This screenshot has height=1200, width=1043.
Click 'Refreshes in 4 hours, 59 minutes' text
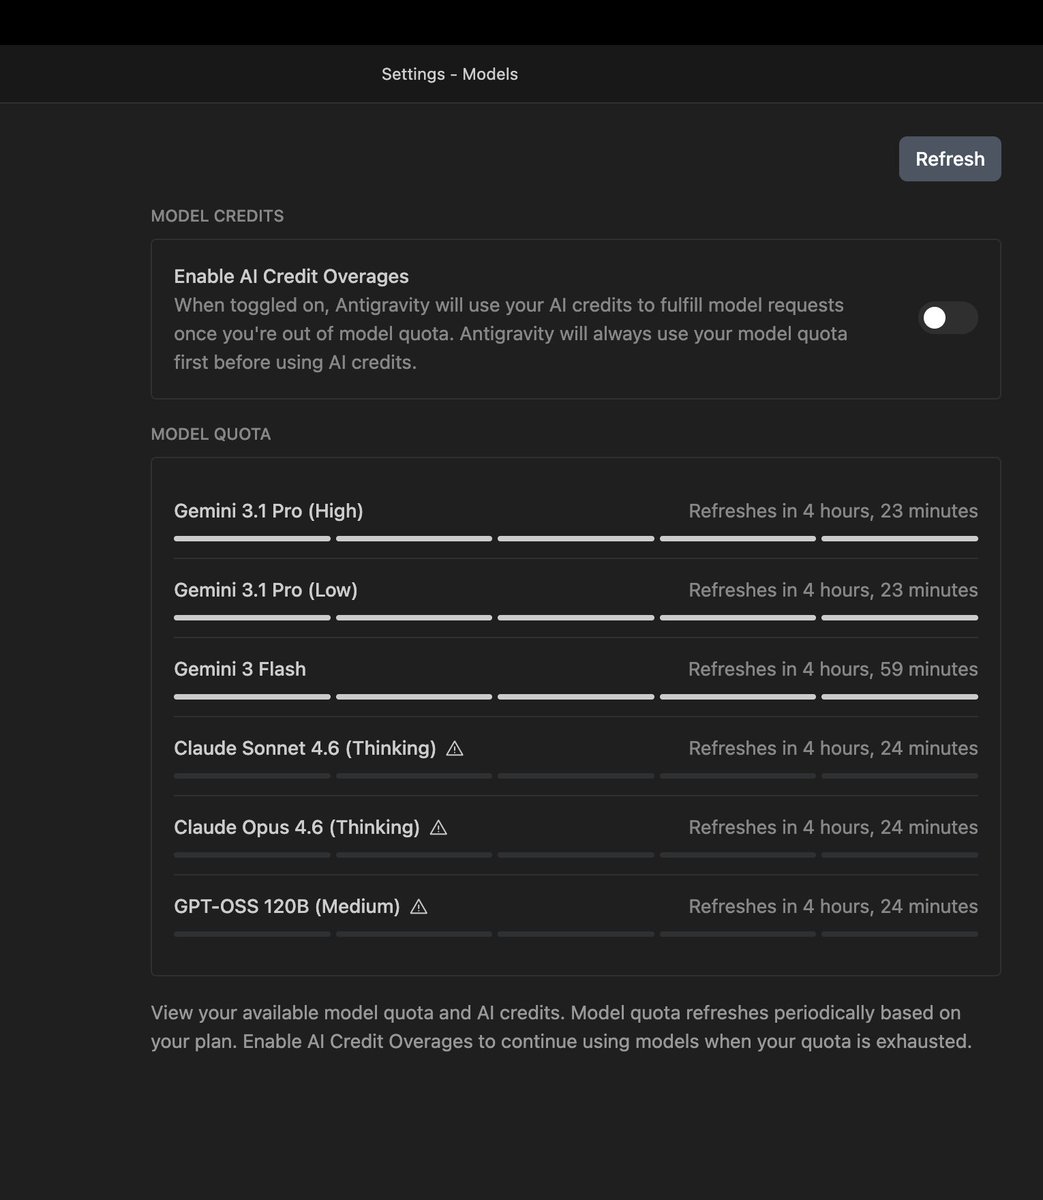tap(833, 669)
